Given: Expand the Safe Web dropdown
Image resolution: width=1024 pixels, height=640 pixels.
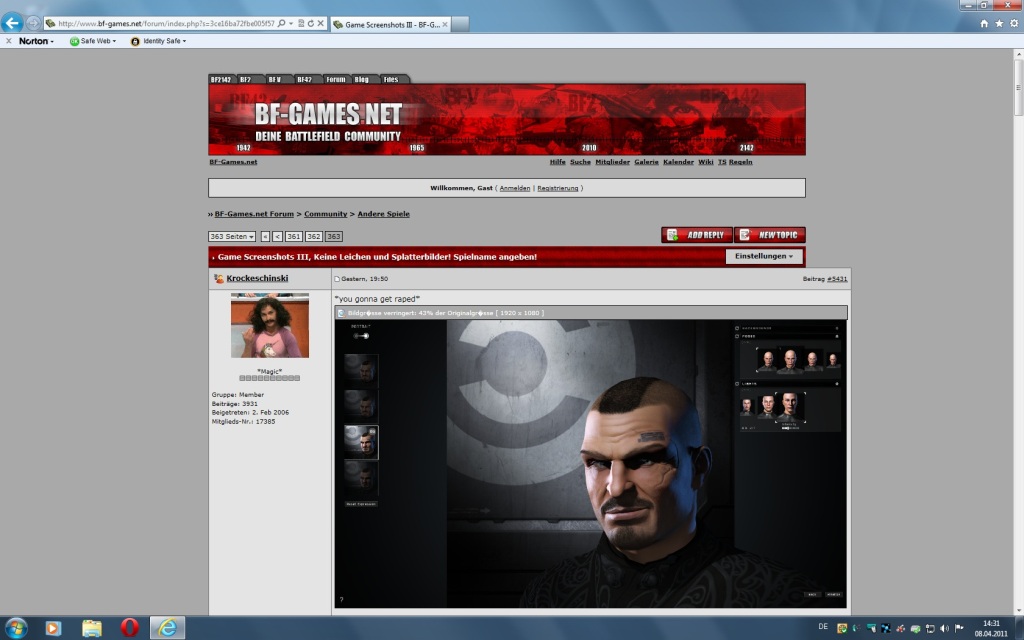Looking at the screenshot, I should pos(93,41).
